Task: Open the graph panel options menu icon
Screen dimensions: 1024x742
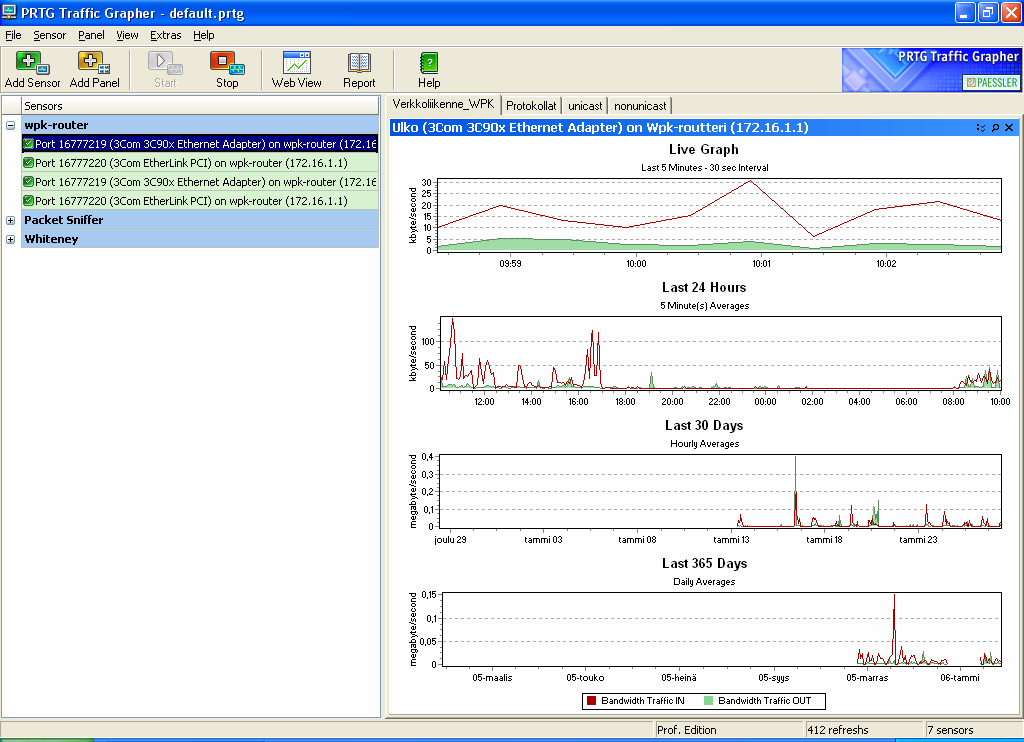Action: click(x=981, y=127)
